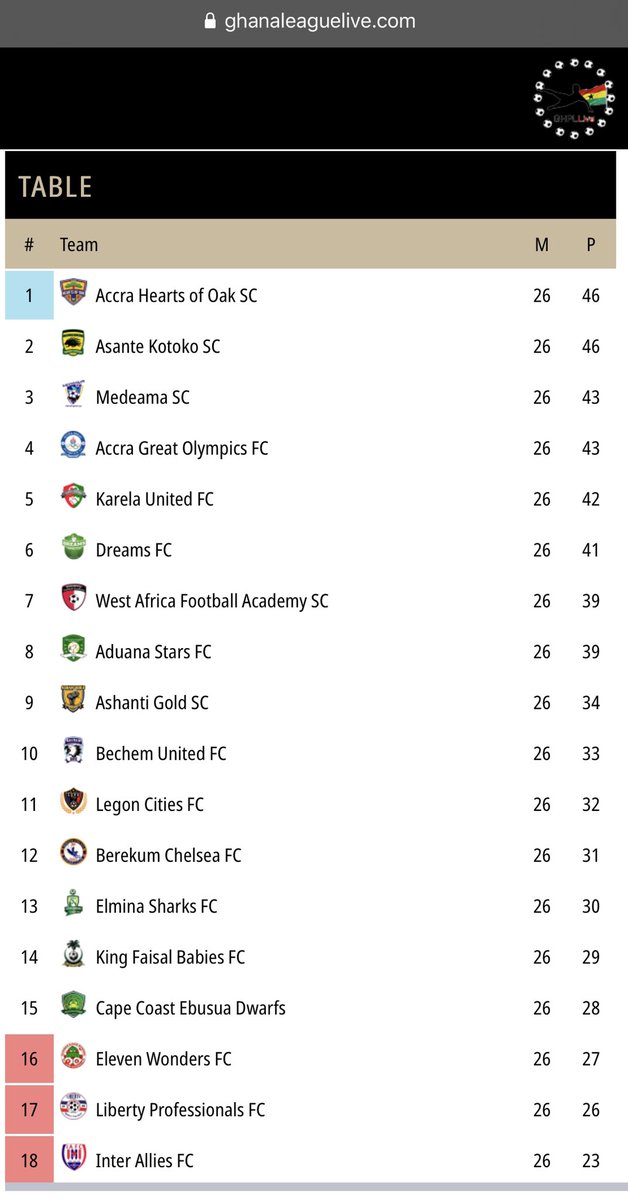Click the Legon Cities FC logo
628x1200 pixels.
pyautogui.click(x=73, y=803)
